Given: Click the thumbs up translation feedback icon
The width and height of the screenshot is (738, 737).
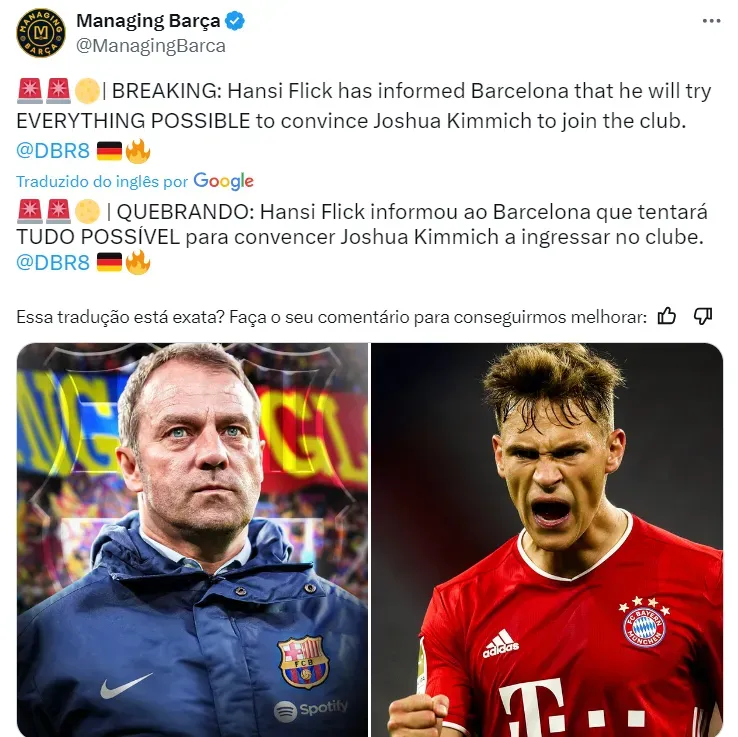Looking at the screenshot, I should click(666, 316).
